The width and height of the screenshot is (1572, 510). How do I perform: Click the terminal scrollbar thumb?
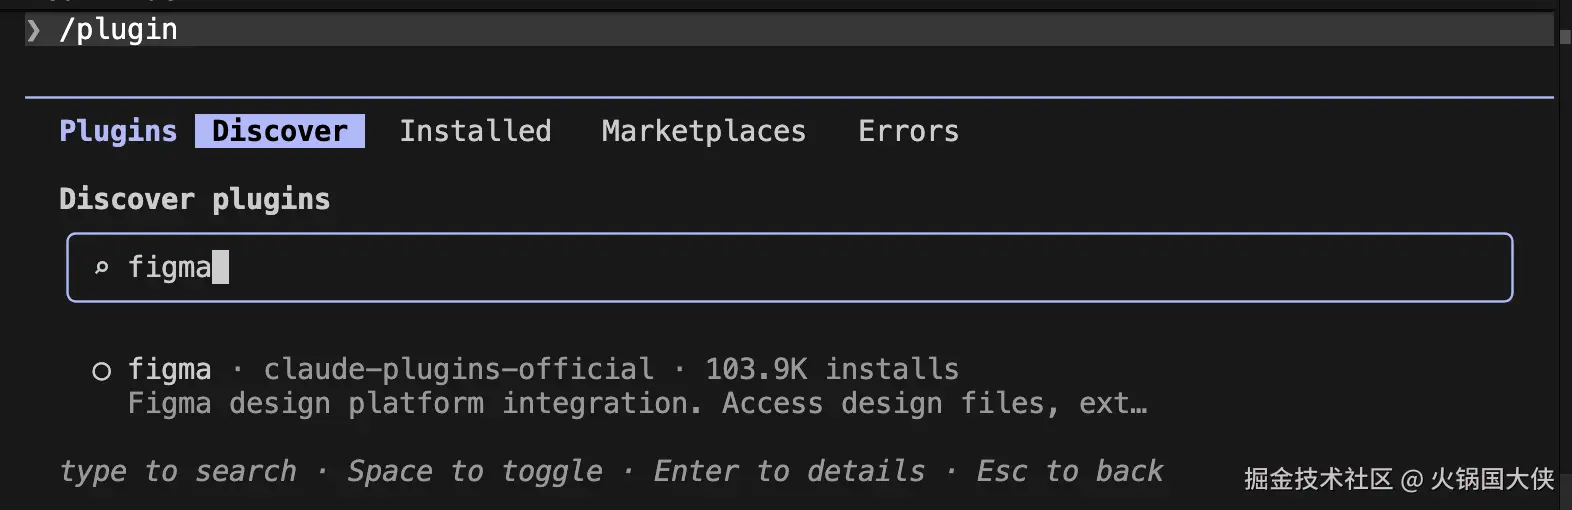coord(1565,36)
